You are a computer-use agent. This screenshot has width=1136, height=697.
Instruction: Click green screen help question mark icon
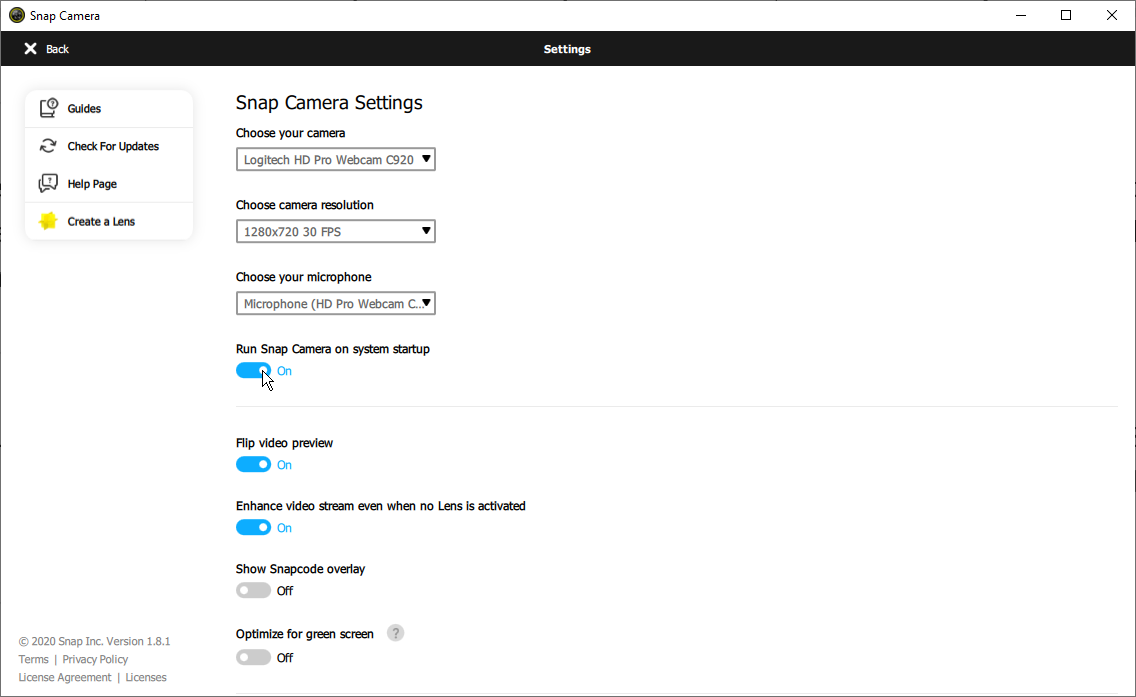click(x=396, y=633)
